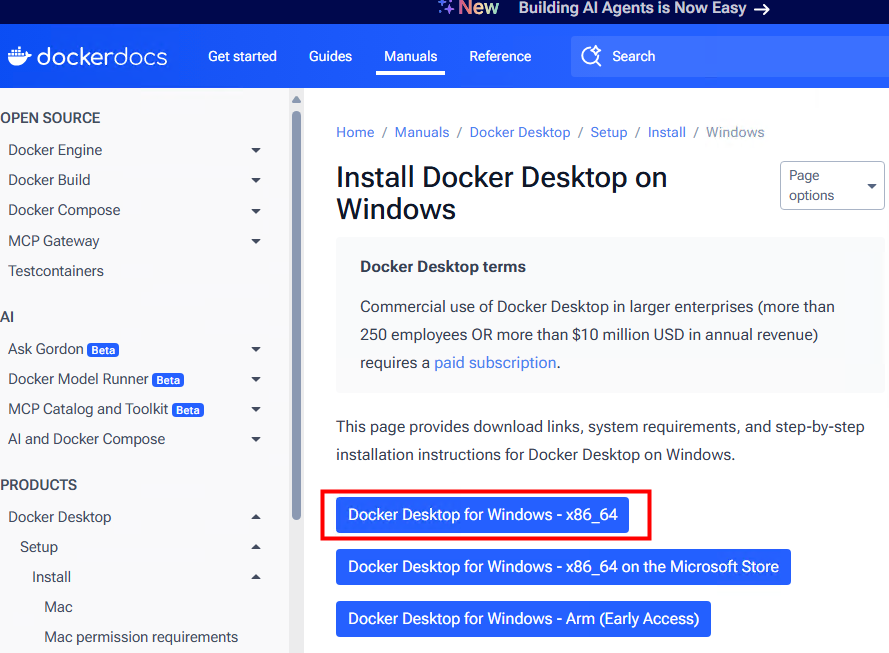Open MCP Catalog and Toolkit sidebar link
This screenshot has width=889, height=653.
[x=88, y=409]
